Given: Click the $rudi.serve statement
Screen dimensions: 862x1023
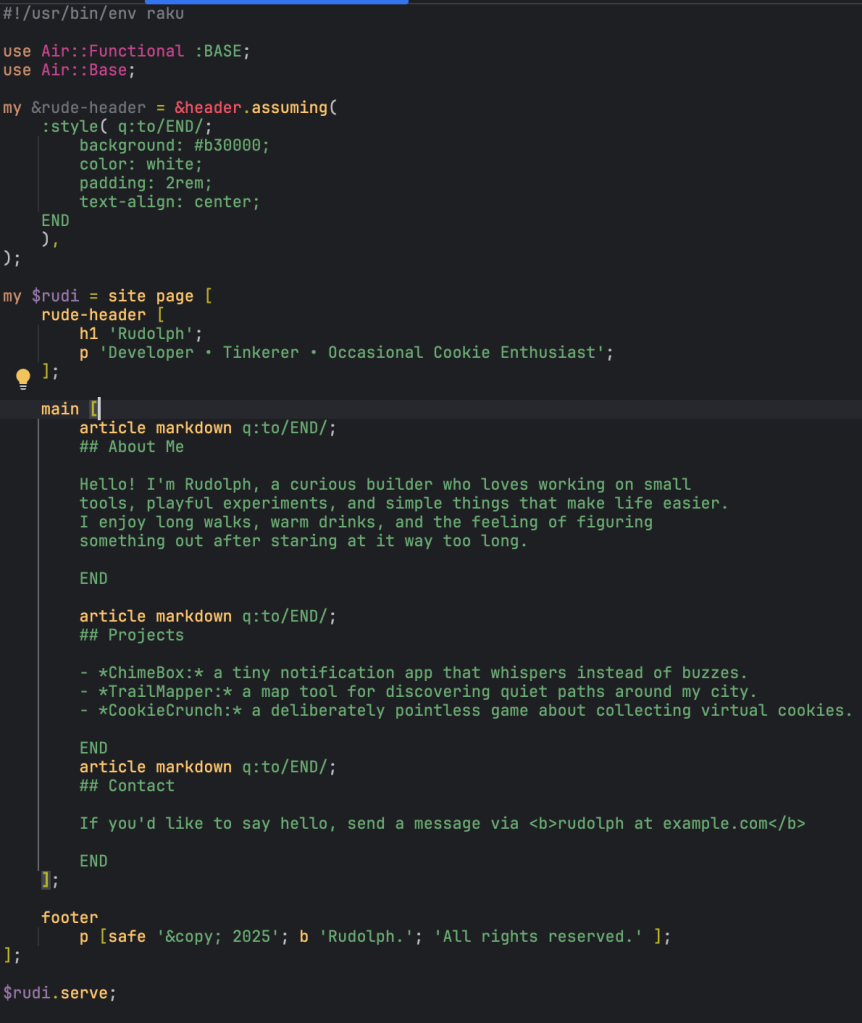Looking at the screenshot, I should coord(59,992).
